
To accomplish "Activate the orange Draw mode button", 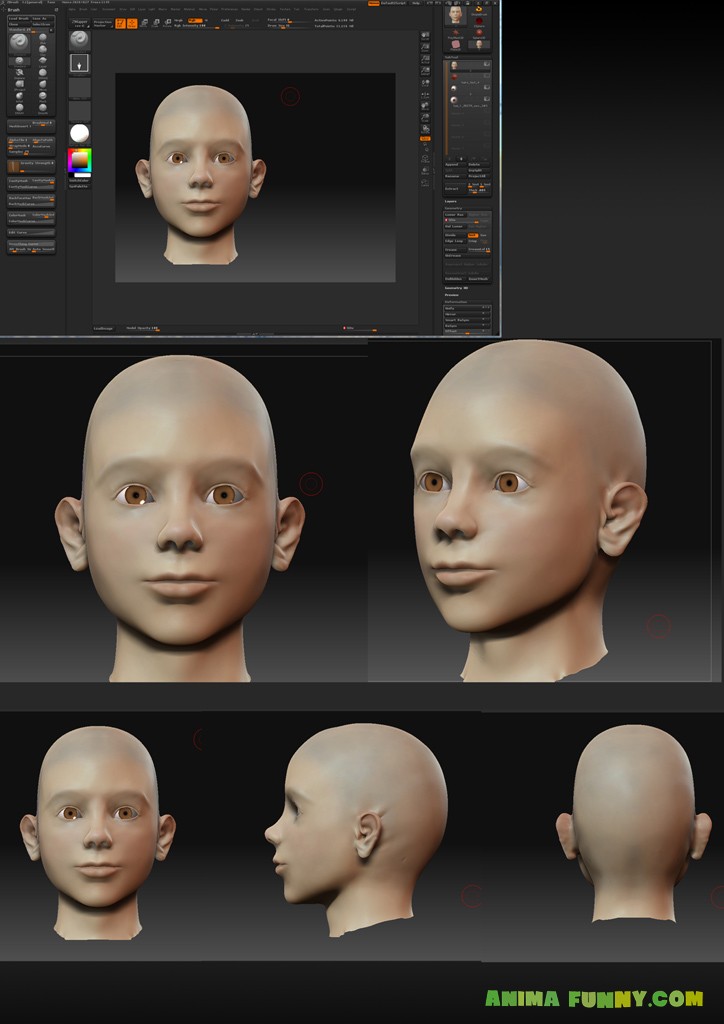I will pos(132,22).
